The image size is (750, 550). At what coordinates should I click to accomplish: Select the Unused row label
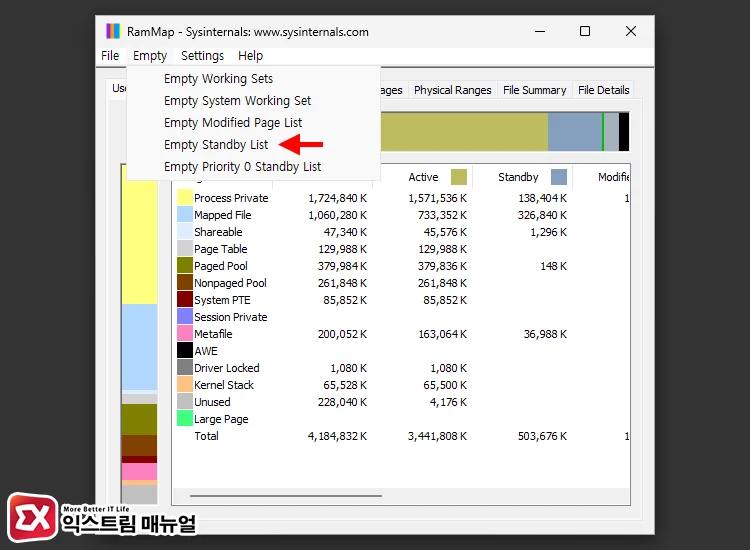point(212,402)
